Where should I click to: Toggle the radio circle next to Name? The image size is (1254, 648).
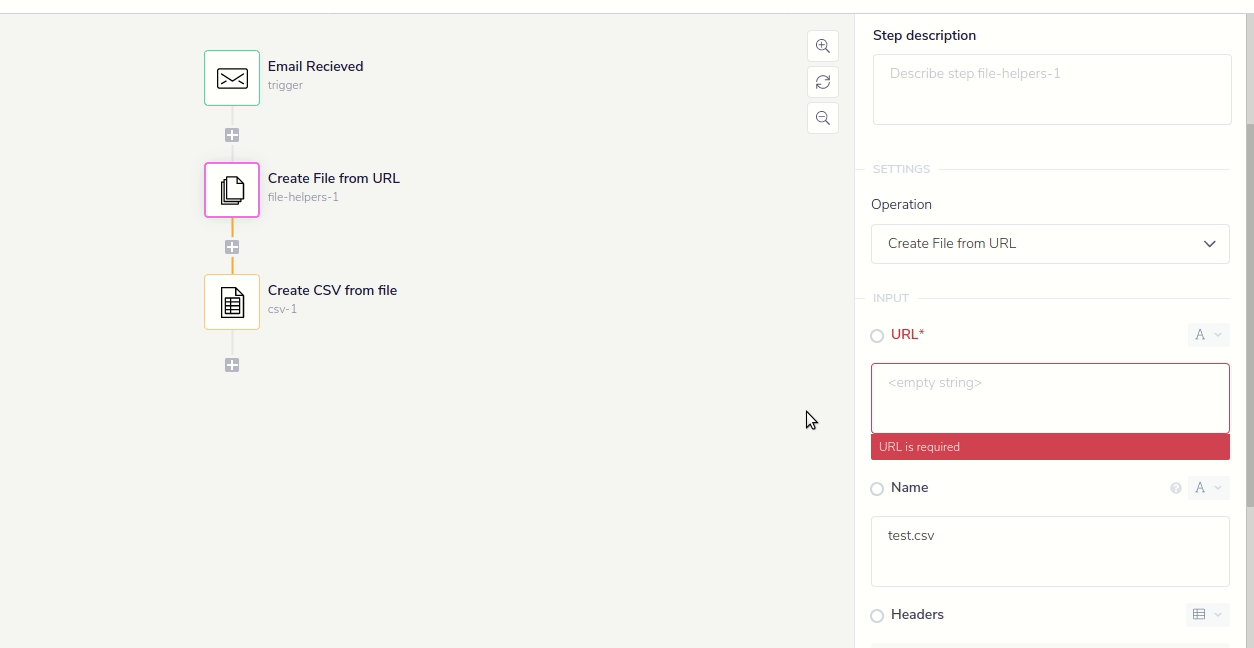click(x=877, y=489)
